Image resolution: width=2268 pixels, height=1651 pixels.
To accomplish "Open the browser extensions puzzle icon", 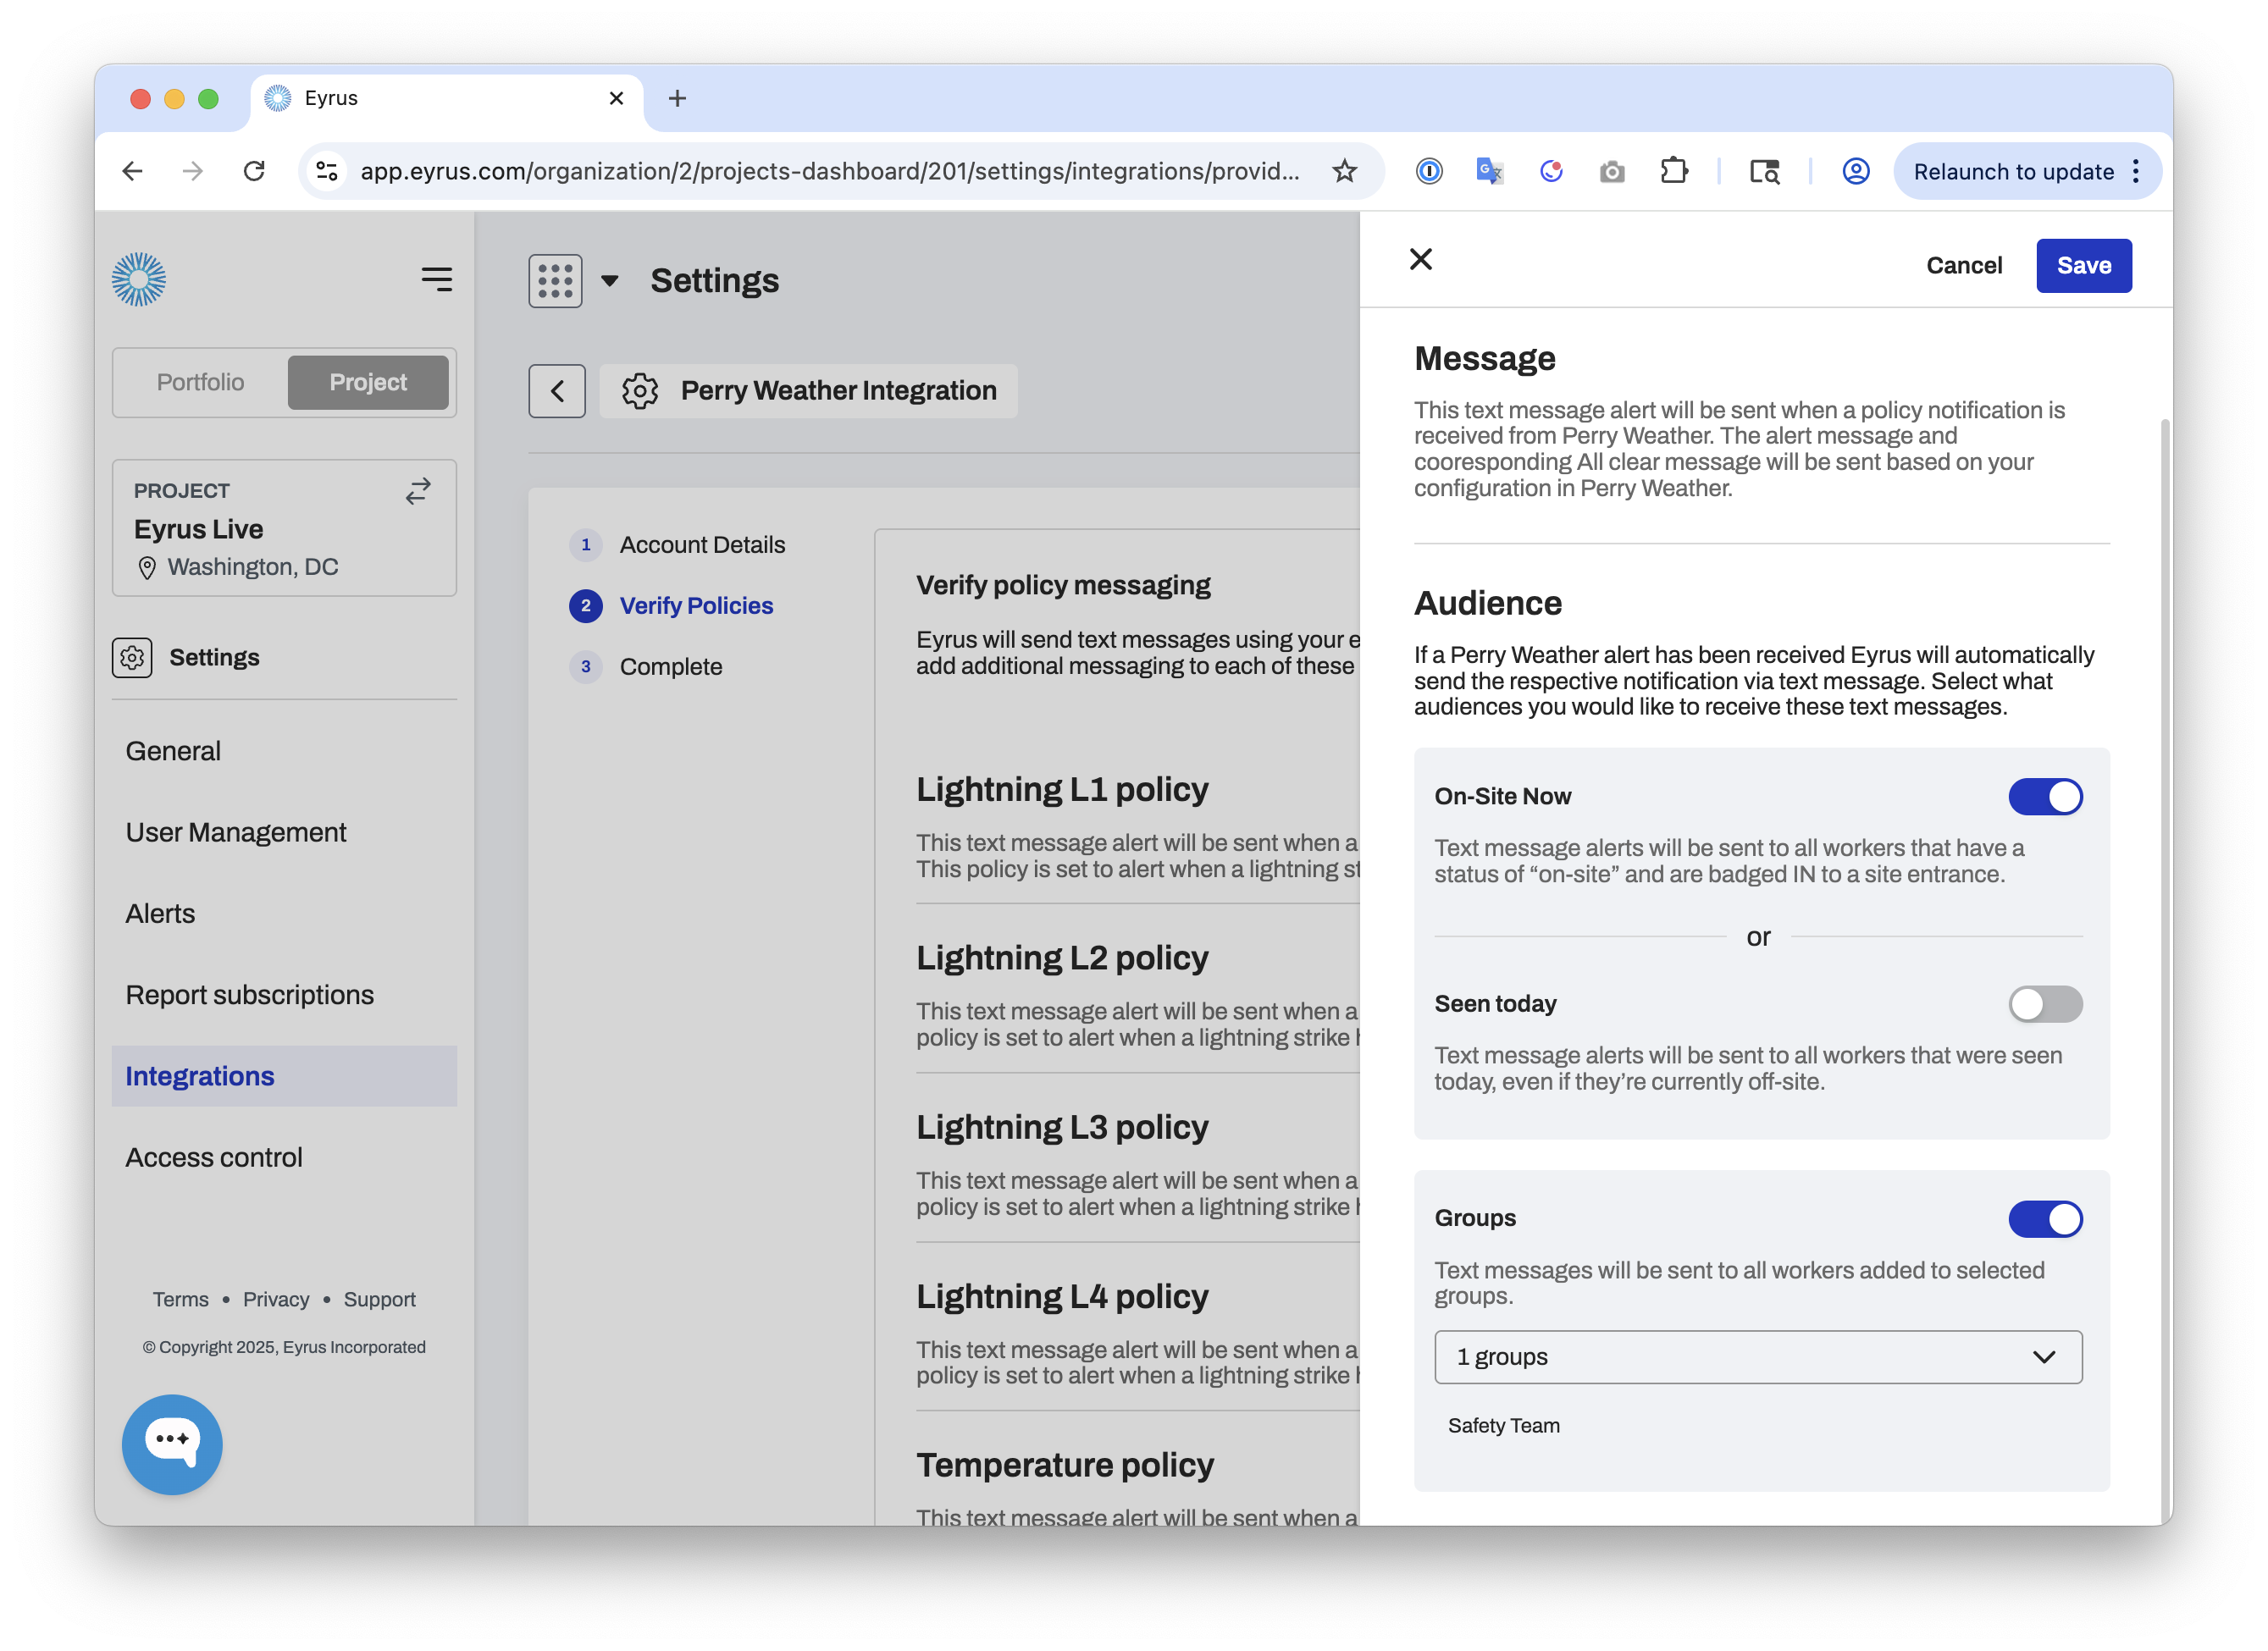I will (x=1674, y=171).
